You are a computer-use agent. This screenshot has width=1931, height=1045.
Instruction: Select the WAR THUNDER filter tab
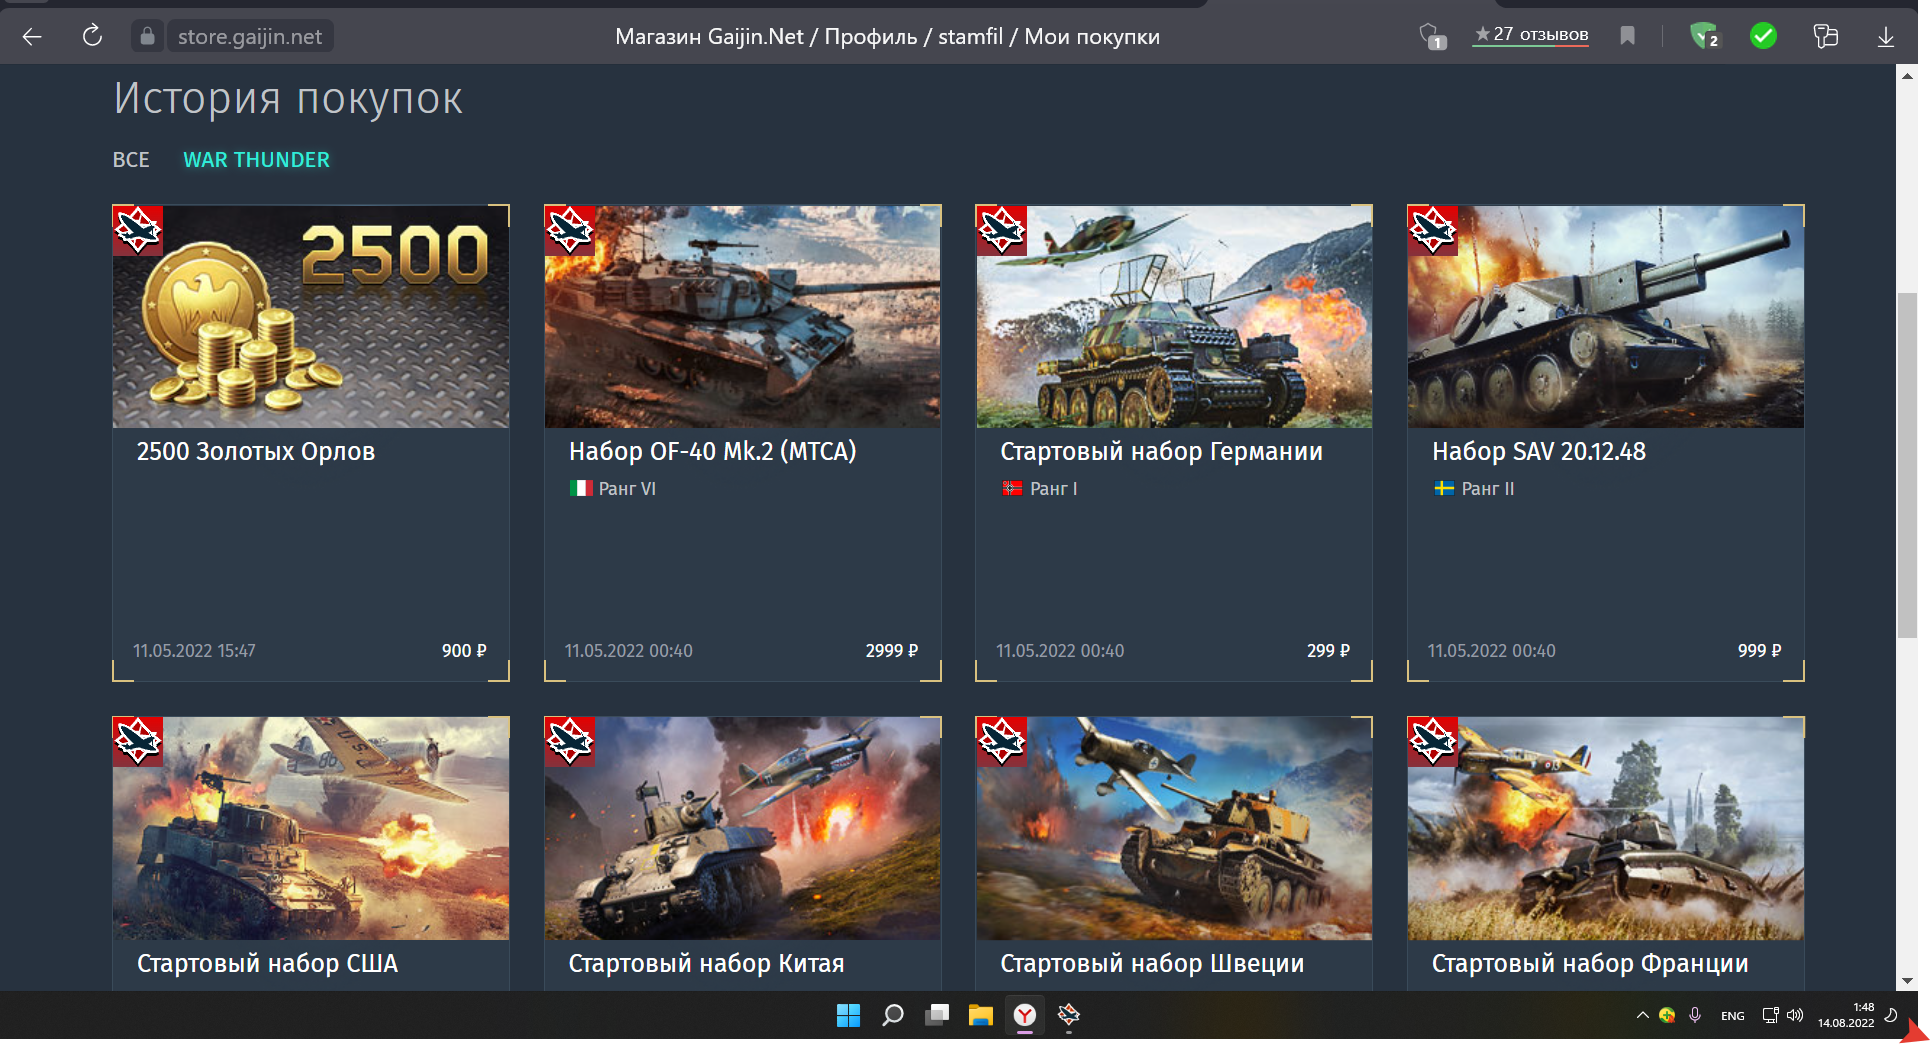click(256, 160)
